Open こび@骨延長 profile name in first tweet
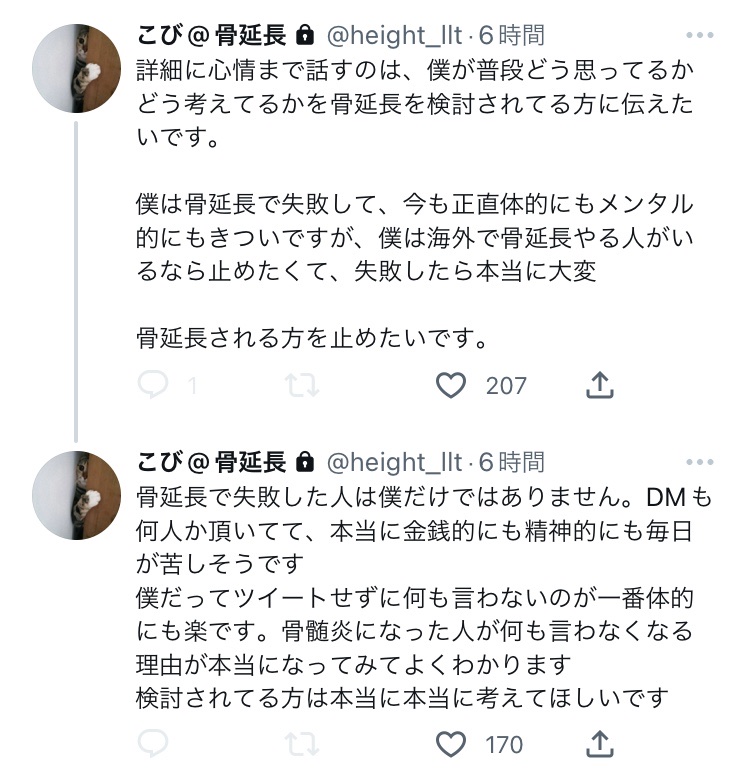The image size is (750, 773). (x=212, y=36)
